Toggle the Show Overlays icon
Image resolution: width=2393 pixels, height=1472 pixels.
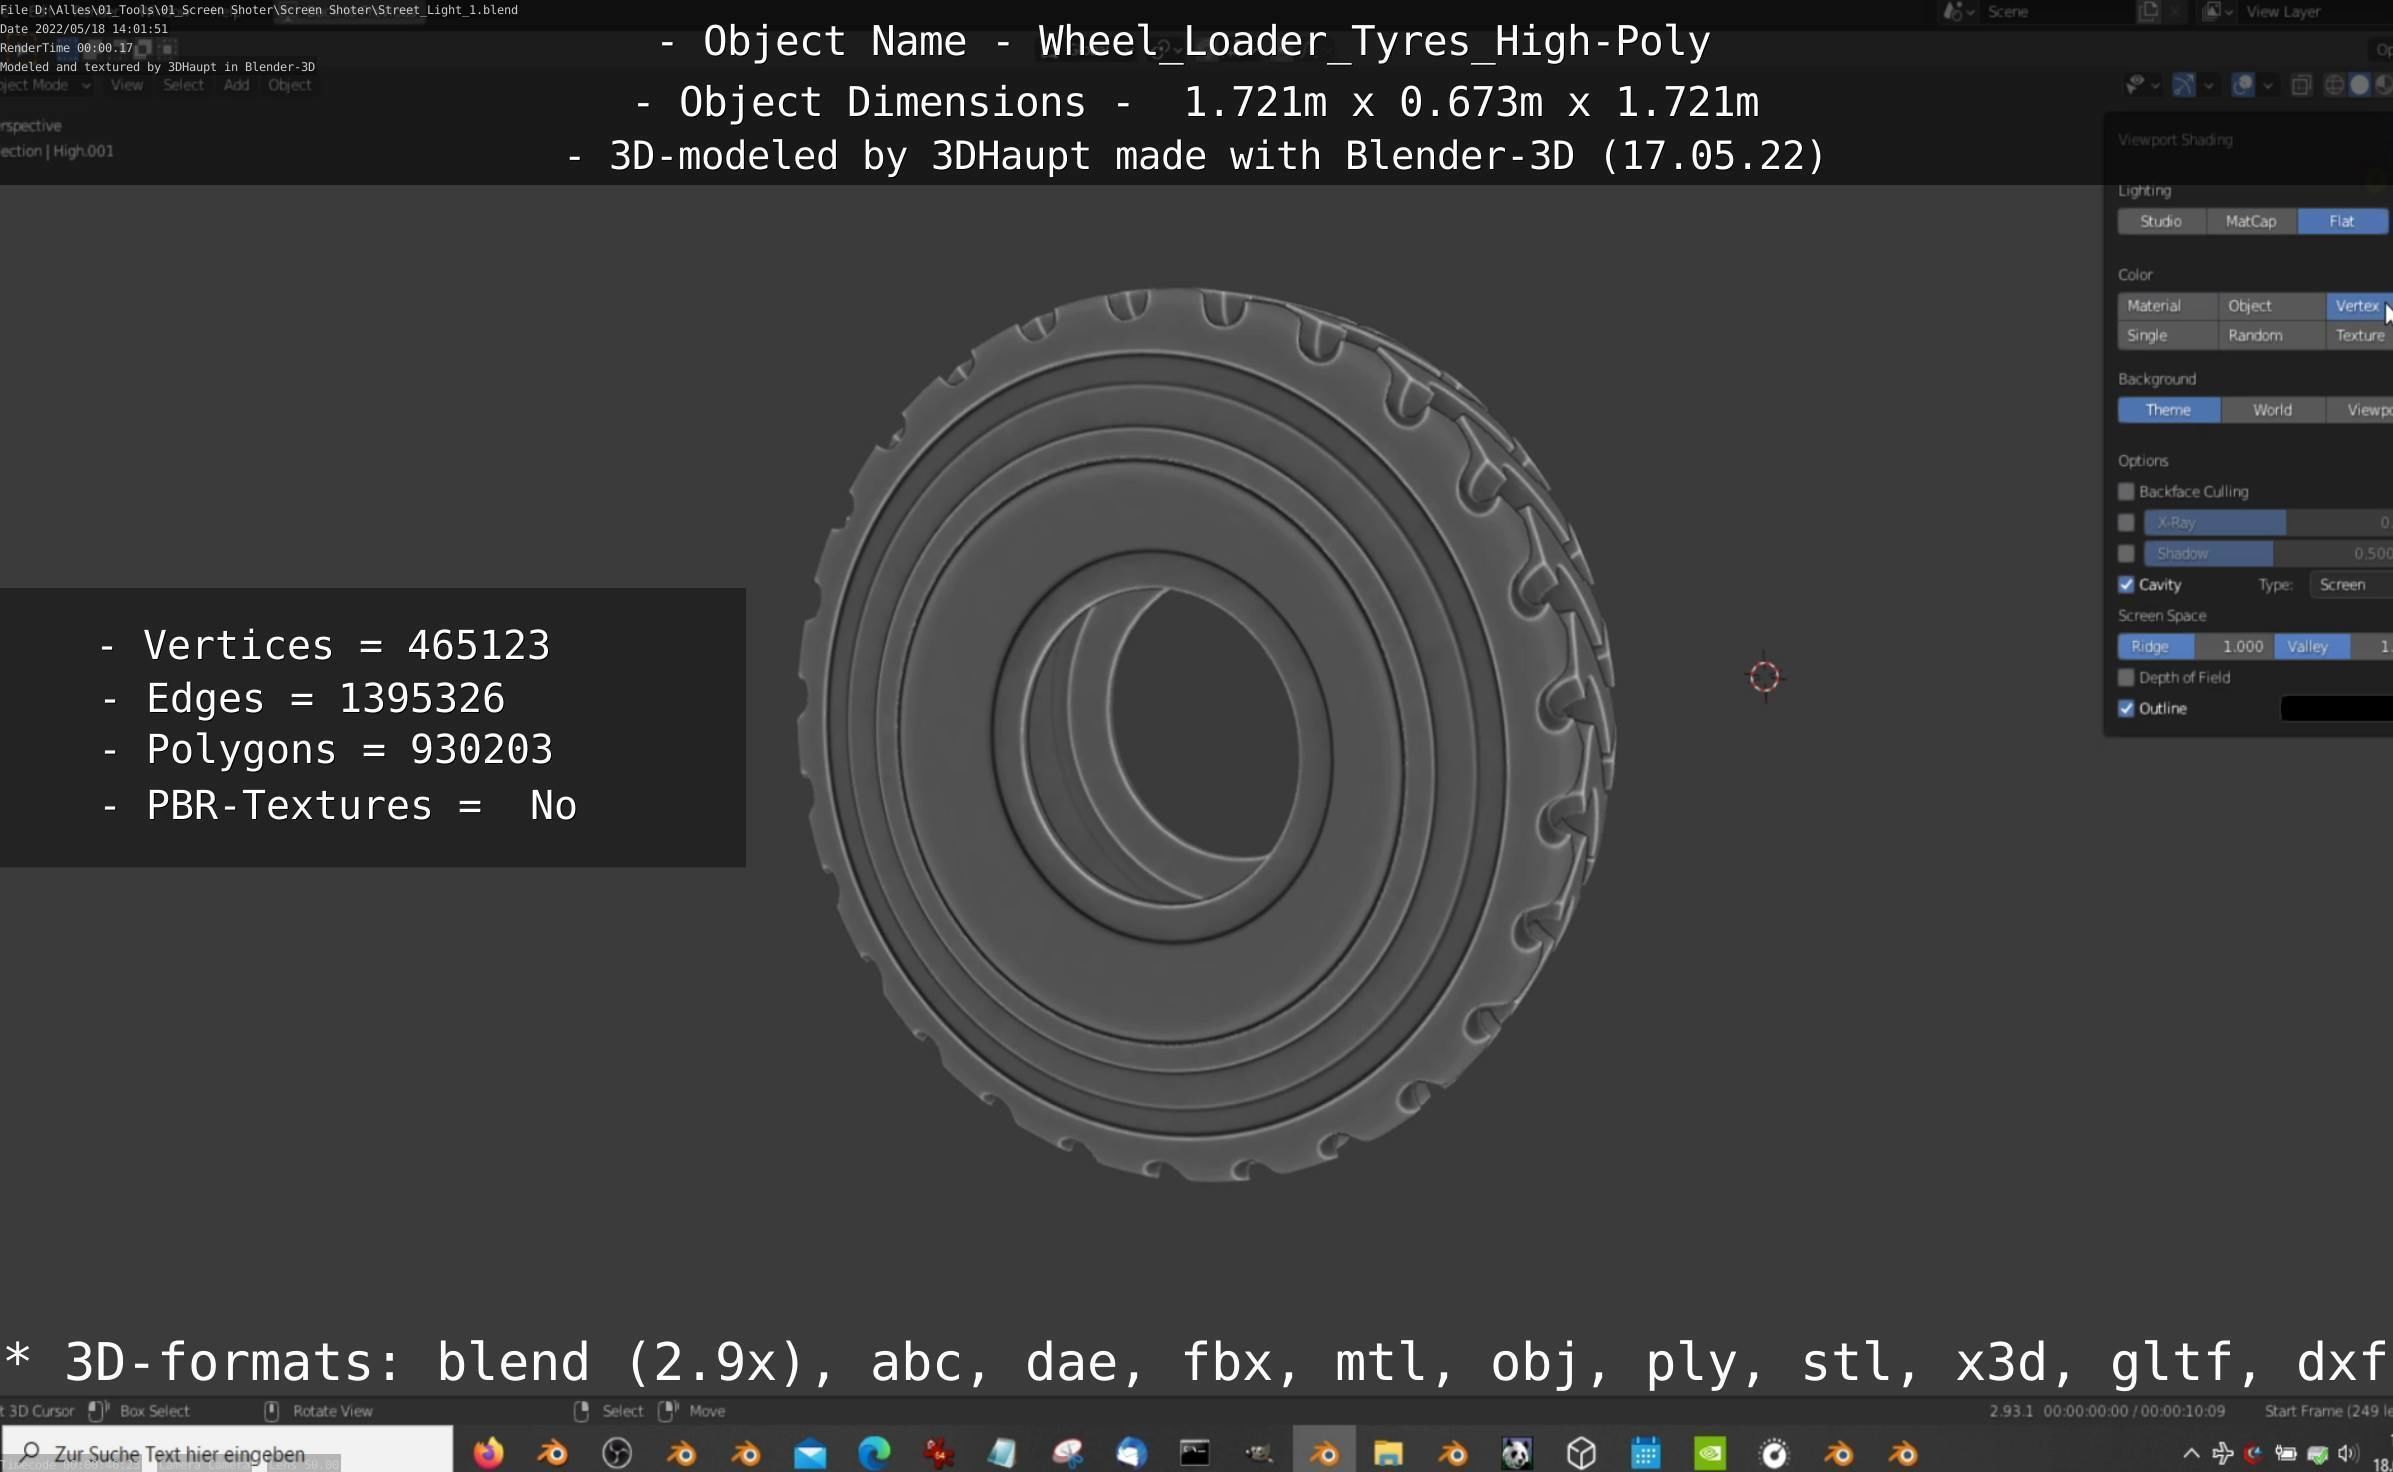(2243, 85)
